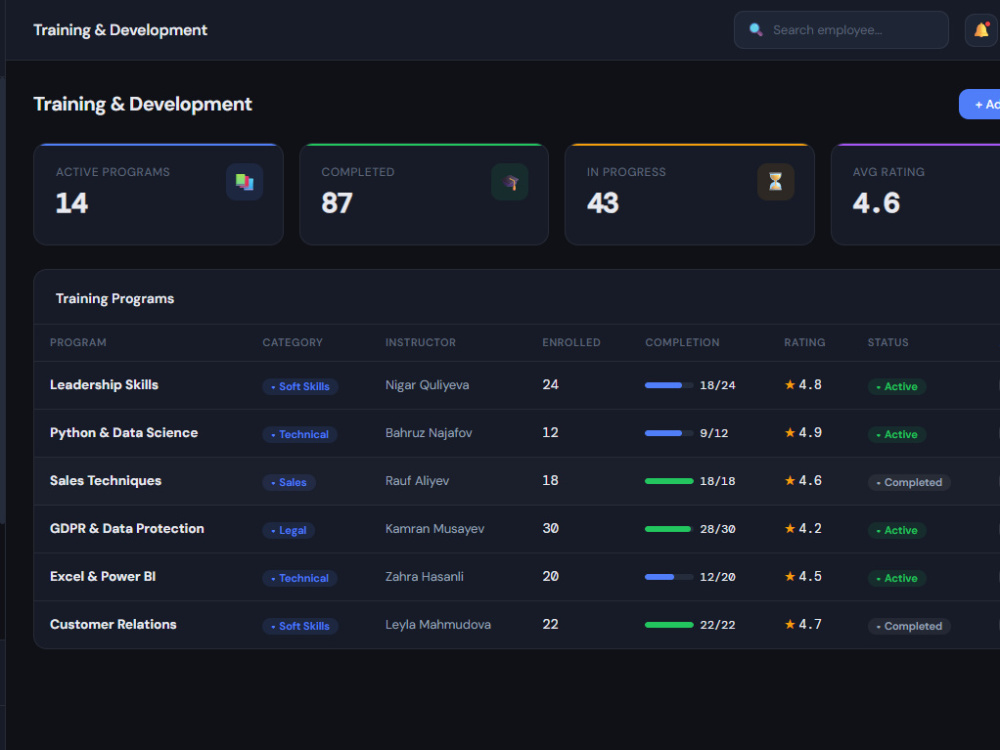This screenshot has height=750, width=1000.
Task: Click the Enrolled column header
Action: 571,342
